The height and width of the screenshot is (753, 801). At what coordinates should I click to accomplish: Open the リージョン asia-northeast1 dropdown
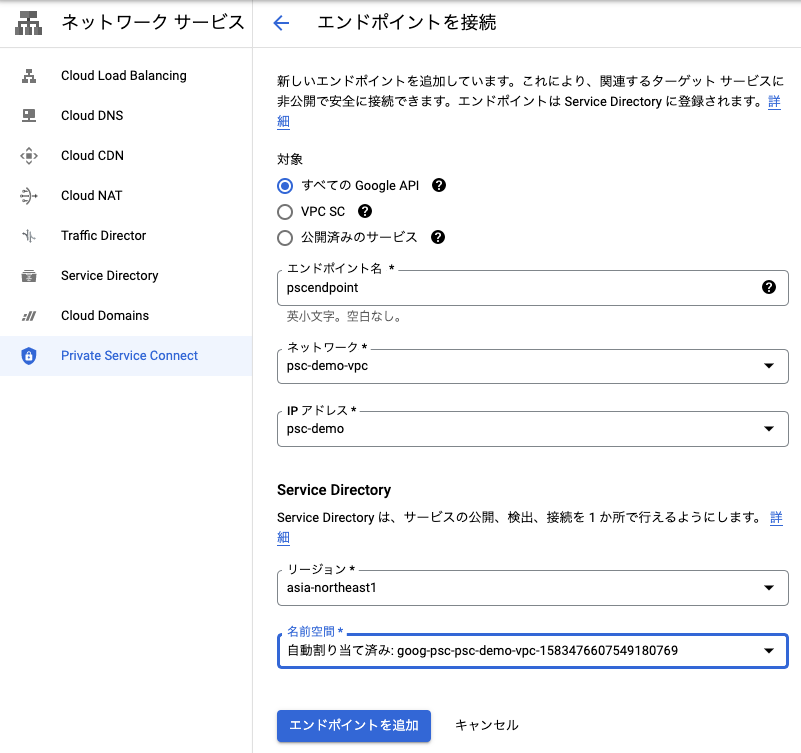coord(768,588)
